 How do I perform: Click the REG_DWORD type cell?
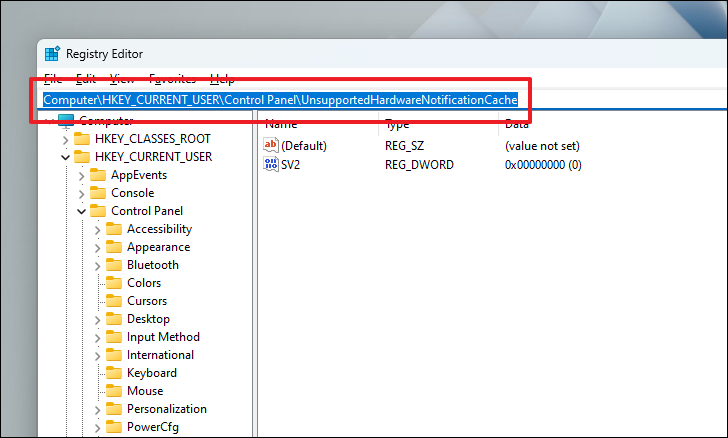tap(419, 165)
